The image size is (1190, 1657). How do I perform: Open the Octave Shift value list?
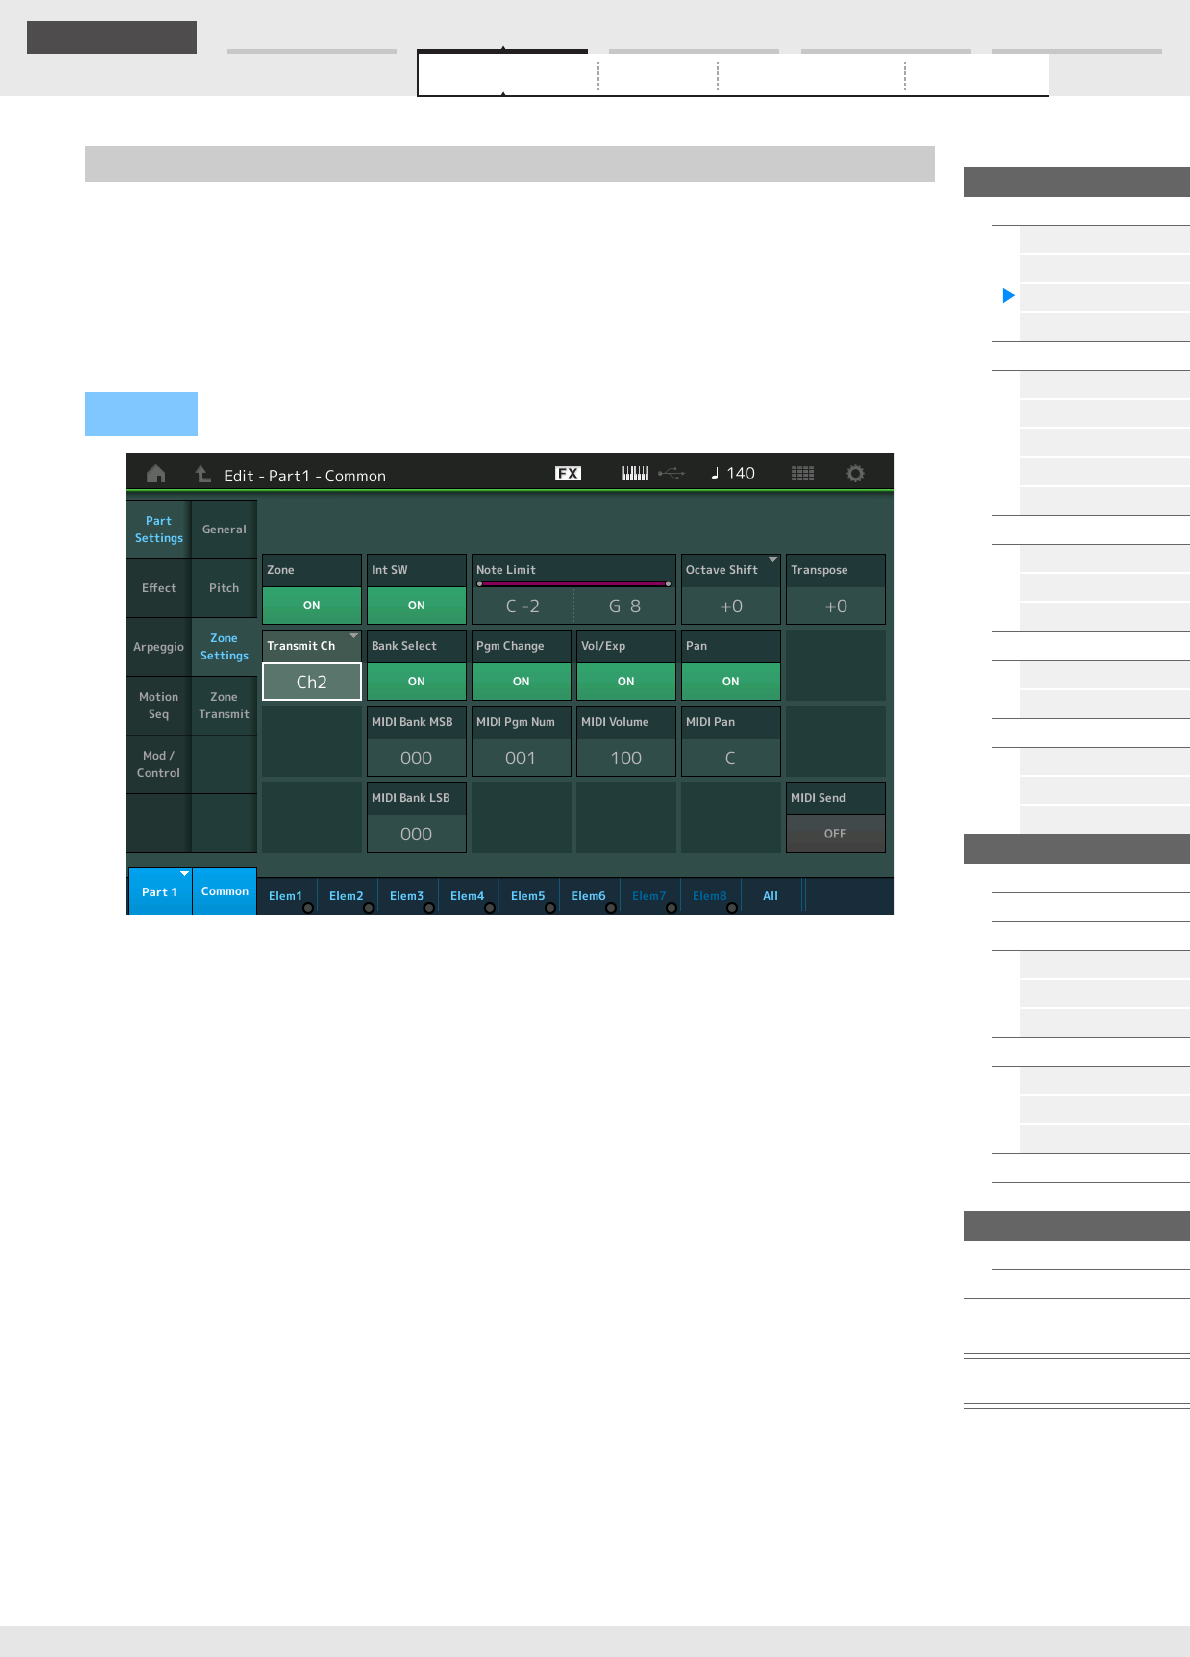(x=731, y=606)
